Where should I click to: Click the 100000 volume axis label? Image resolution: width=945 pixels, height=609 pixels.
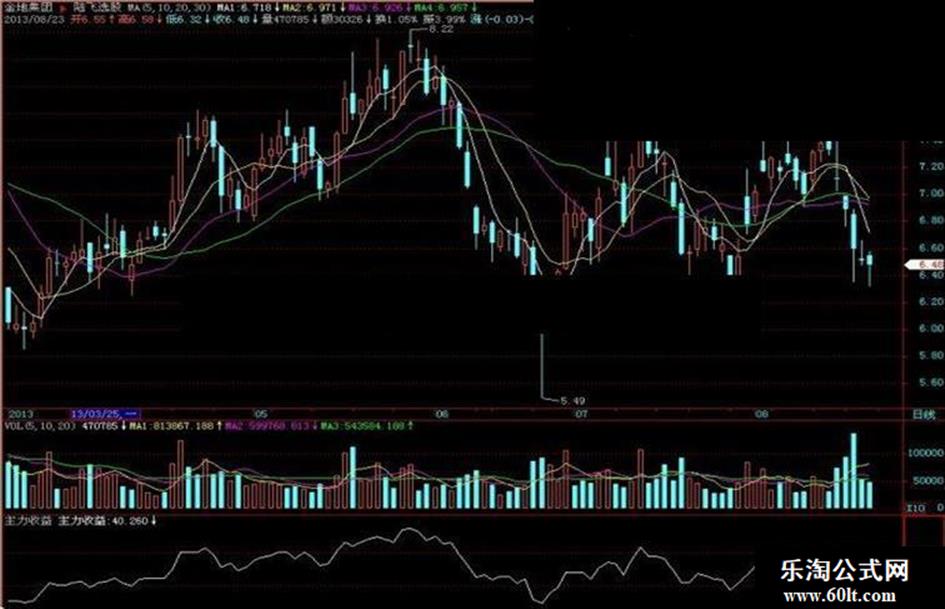point(927,453)
